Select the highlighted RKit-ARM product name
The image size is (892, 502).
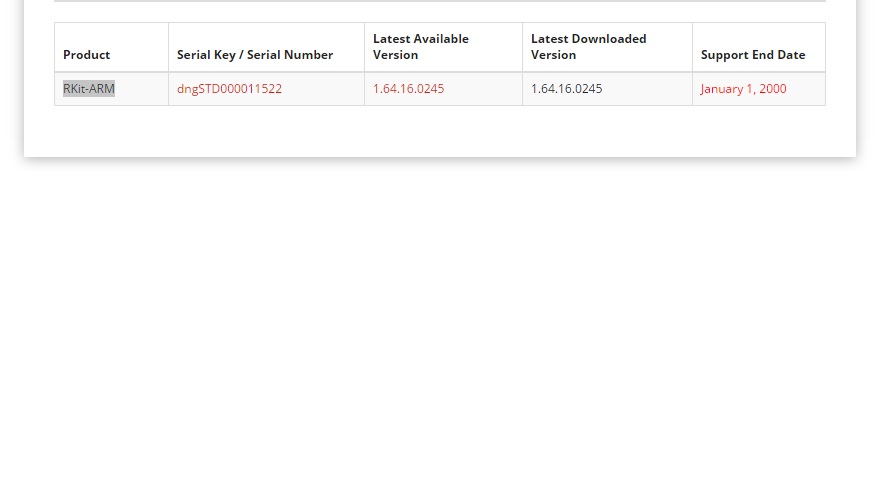pos(89,89)
